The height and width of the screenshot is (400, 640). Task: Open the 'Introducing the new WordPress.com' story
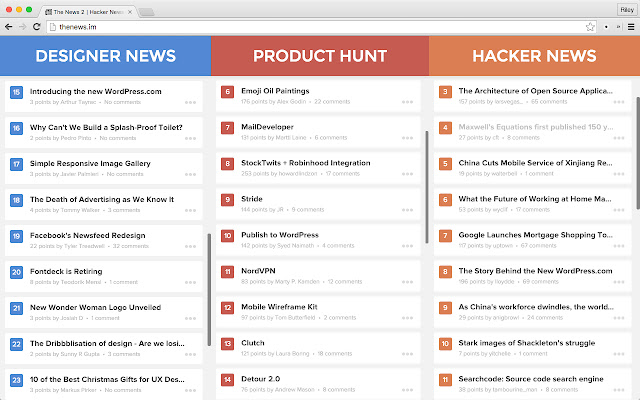point(95,92)
